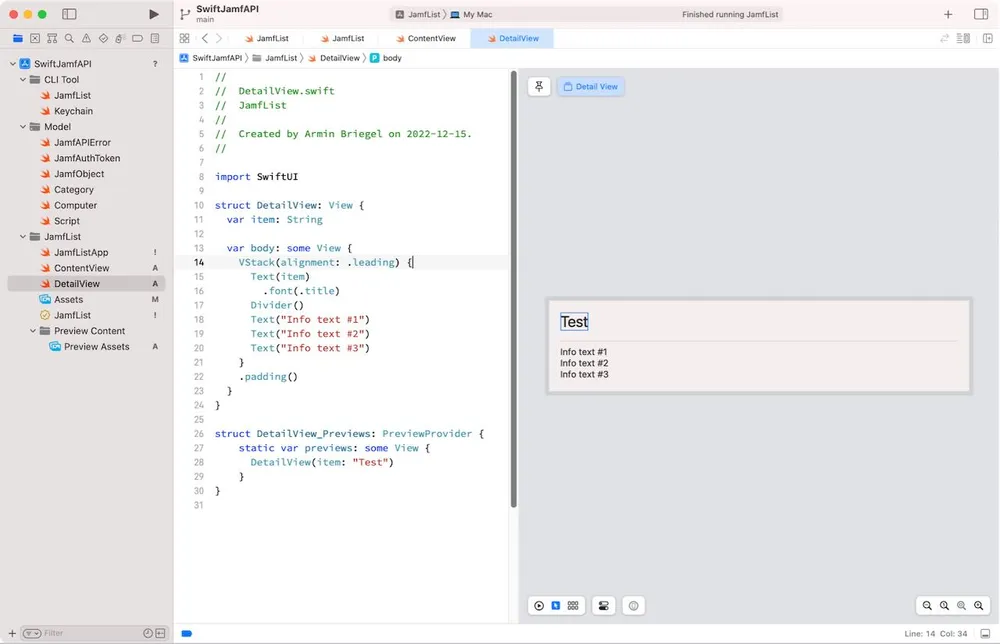The height and width of the screenshot is (644, 1000).
Task: Toggle breakpoints in the bottom debug bar
Action: point(186,633)
